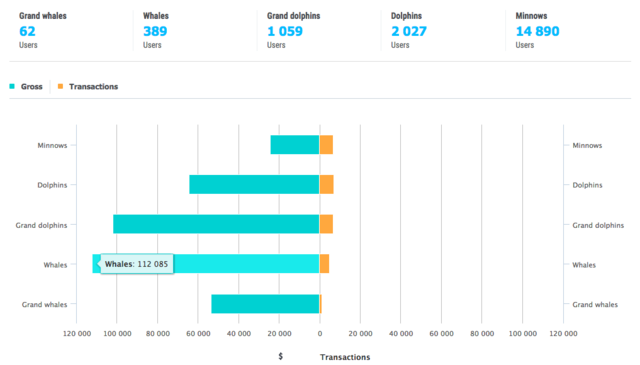Click the Whales: 112 085 tooltip

[x=136, y=264]
